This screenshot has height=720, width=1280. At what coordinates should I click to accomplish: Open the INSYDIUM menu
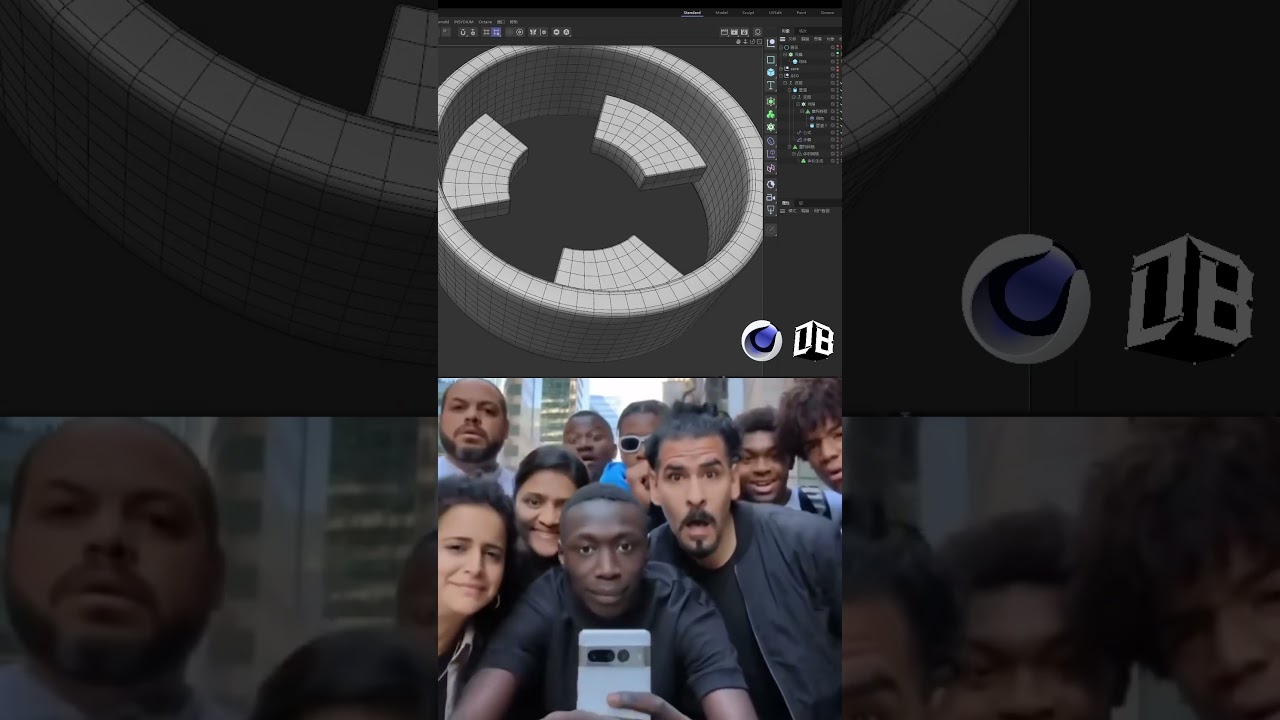[x=464, y=22]
